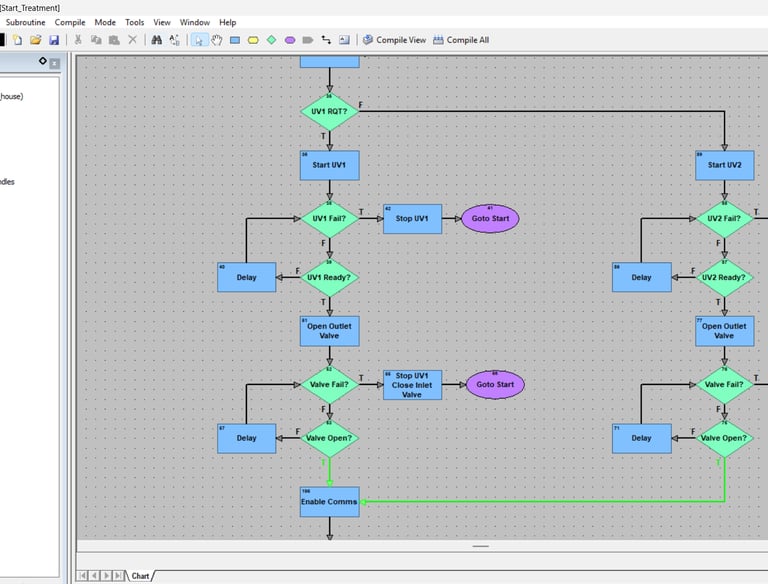Open the Window menu
The width and height of the screenshot is (768, 584).
coord(195,23)
